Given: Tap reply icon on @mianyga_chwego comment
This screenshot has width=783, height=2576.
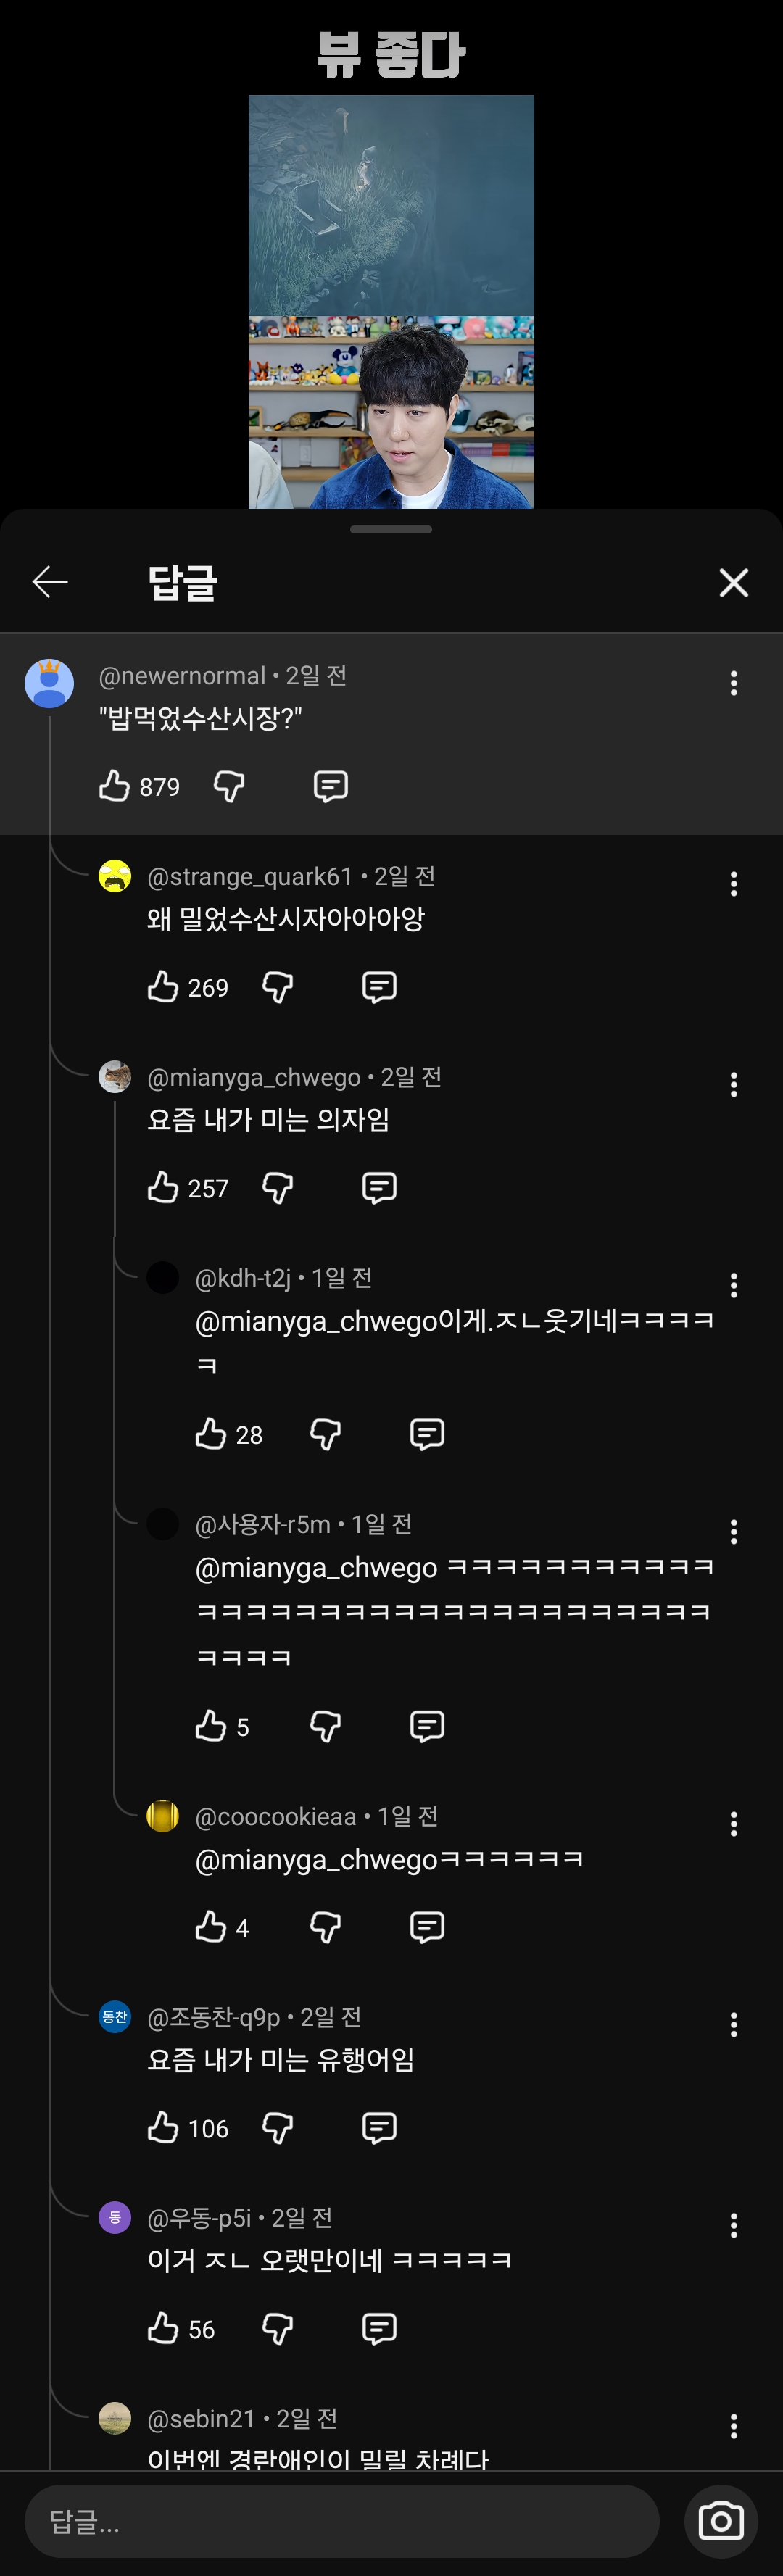Looking at the screenshot, I should (x=379, y=1188).
